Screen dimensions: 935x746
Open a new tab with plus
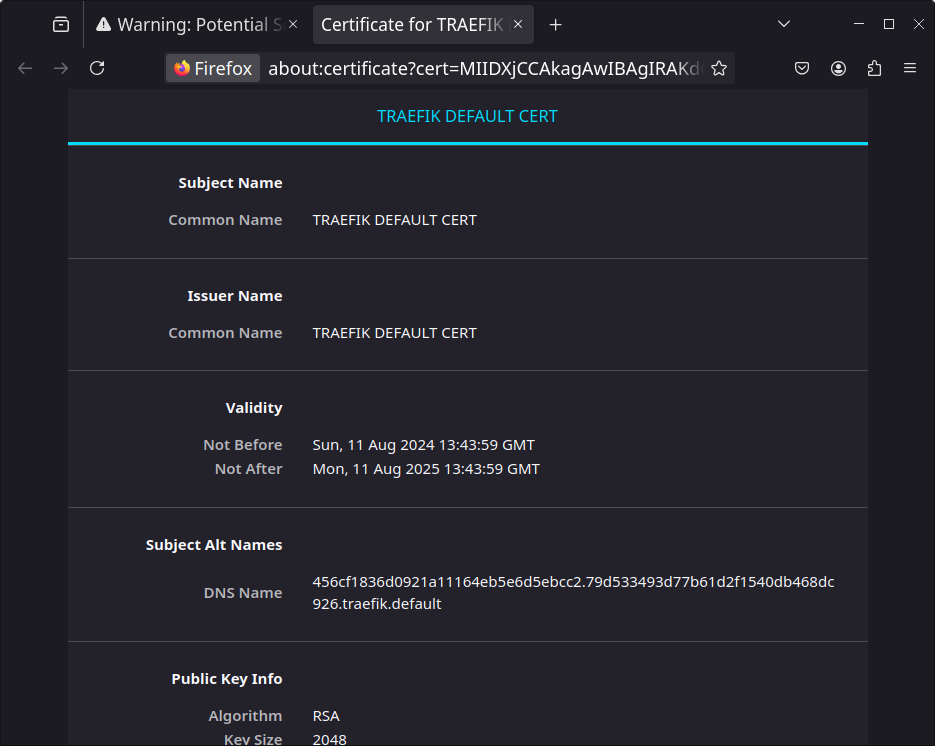coord(555,24)
